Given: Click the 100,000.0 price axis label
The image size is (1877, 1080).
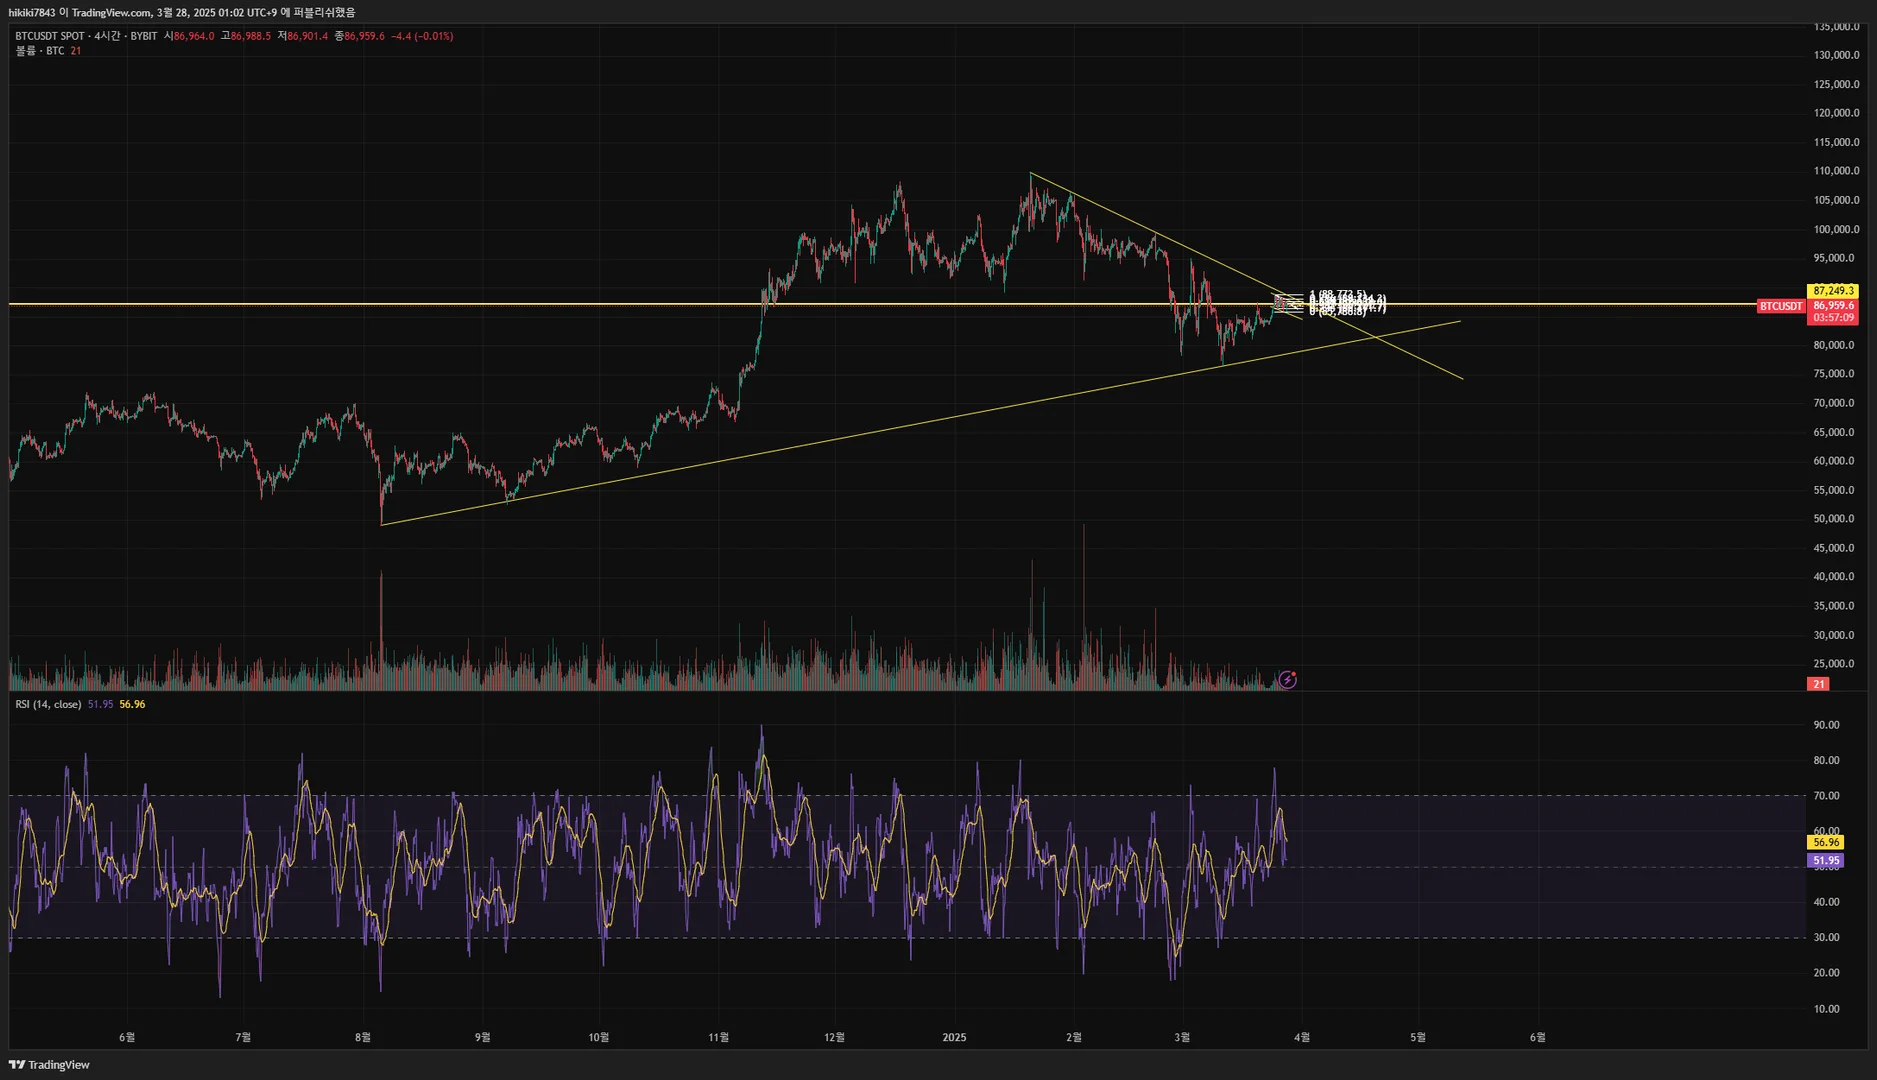Looking at the screenshot, I should pos(1837,229).
